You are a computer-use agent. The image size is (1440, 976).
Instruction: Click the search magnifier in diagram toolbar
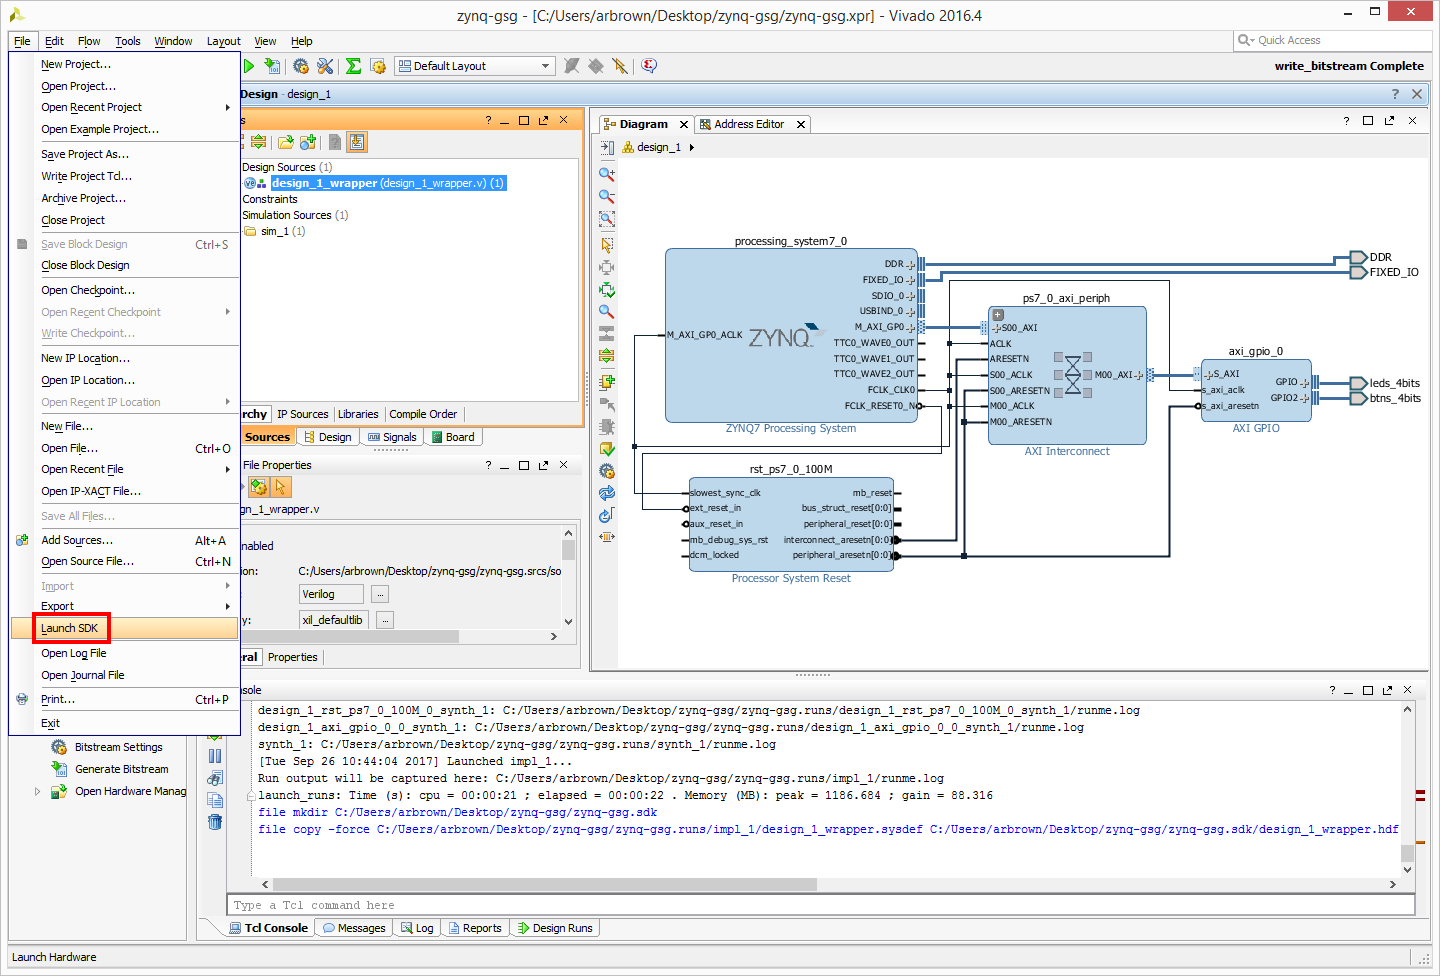[x=606, y=312]
